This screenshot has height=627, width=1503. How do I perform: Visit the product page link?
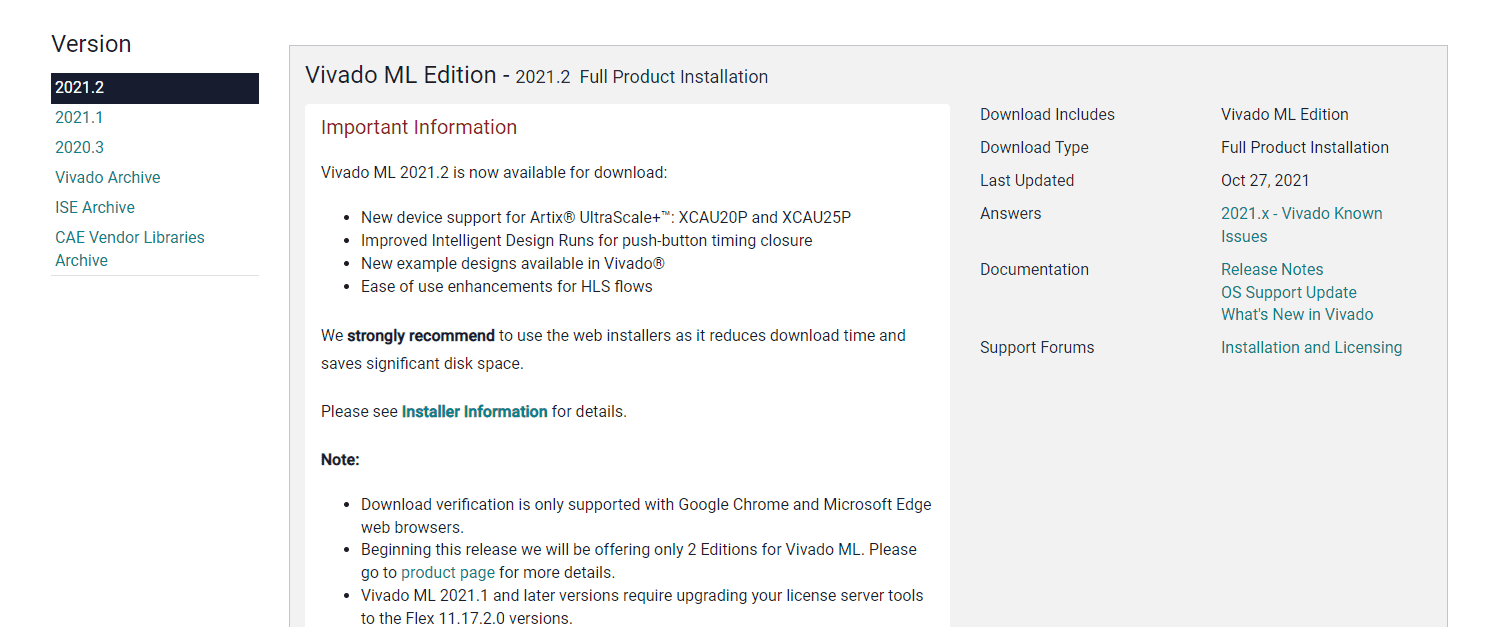448,573
